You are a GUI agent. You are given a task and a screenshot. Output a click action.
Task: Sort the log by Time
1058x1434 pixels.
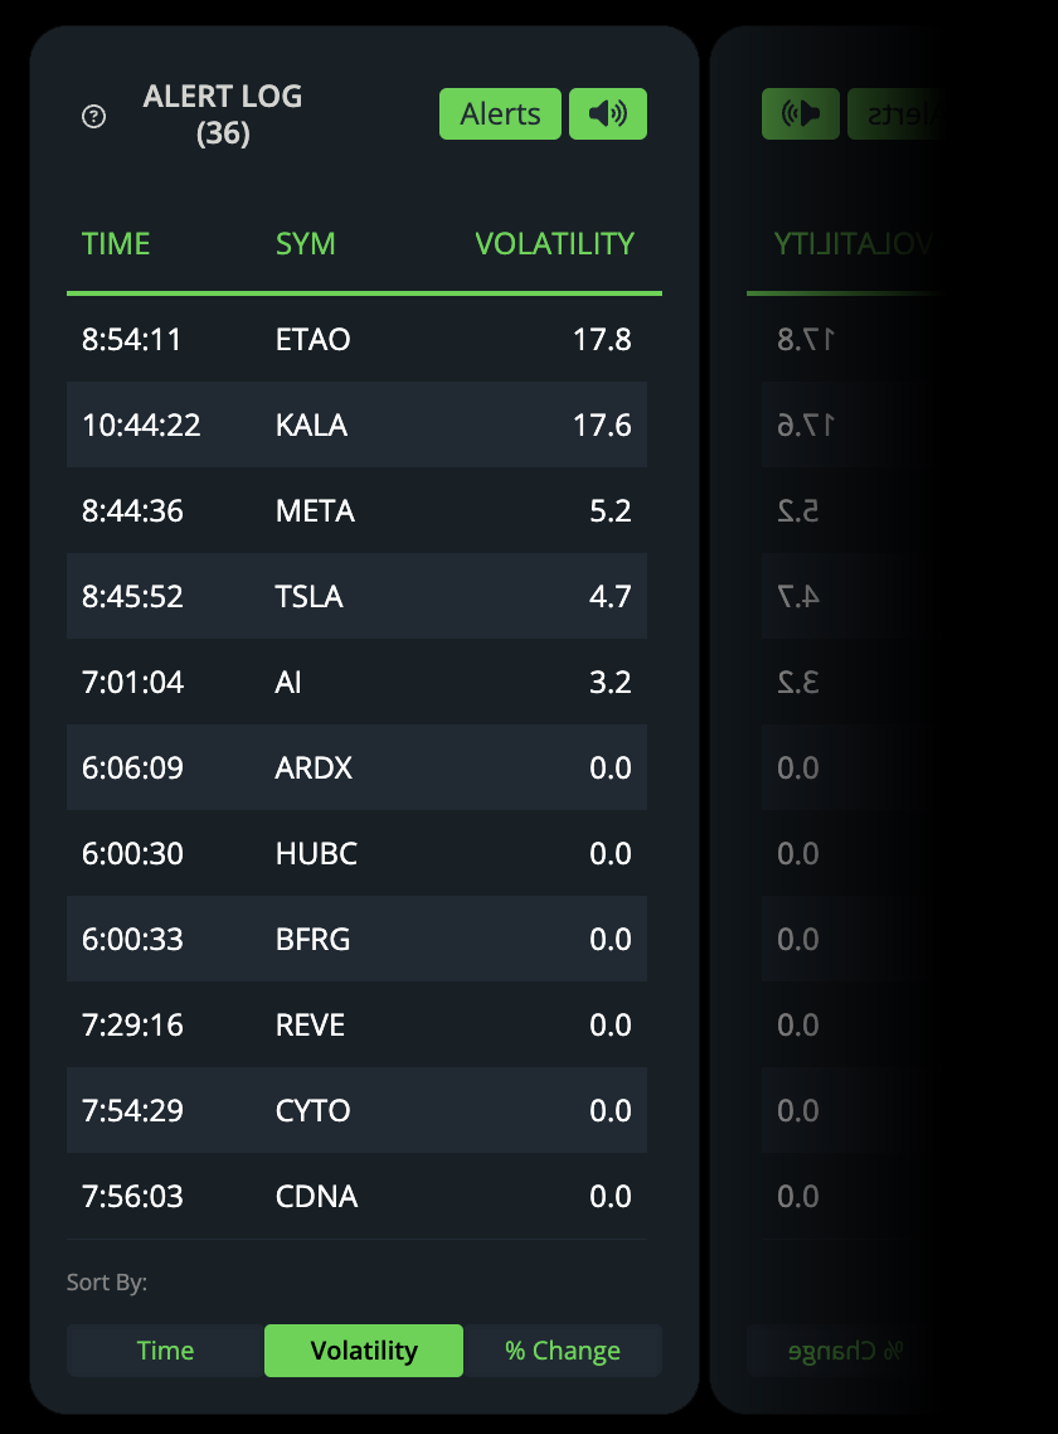click(x=165, y=1351)
